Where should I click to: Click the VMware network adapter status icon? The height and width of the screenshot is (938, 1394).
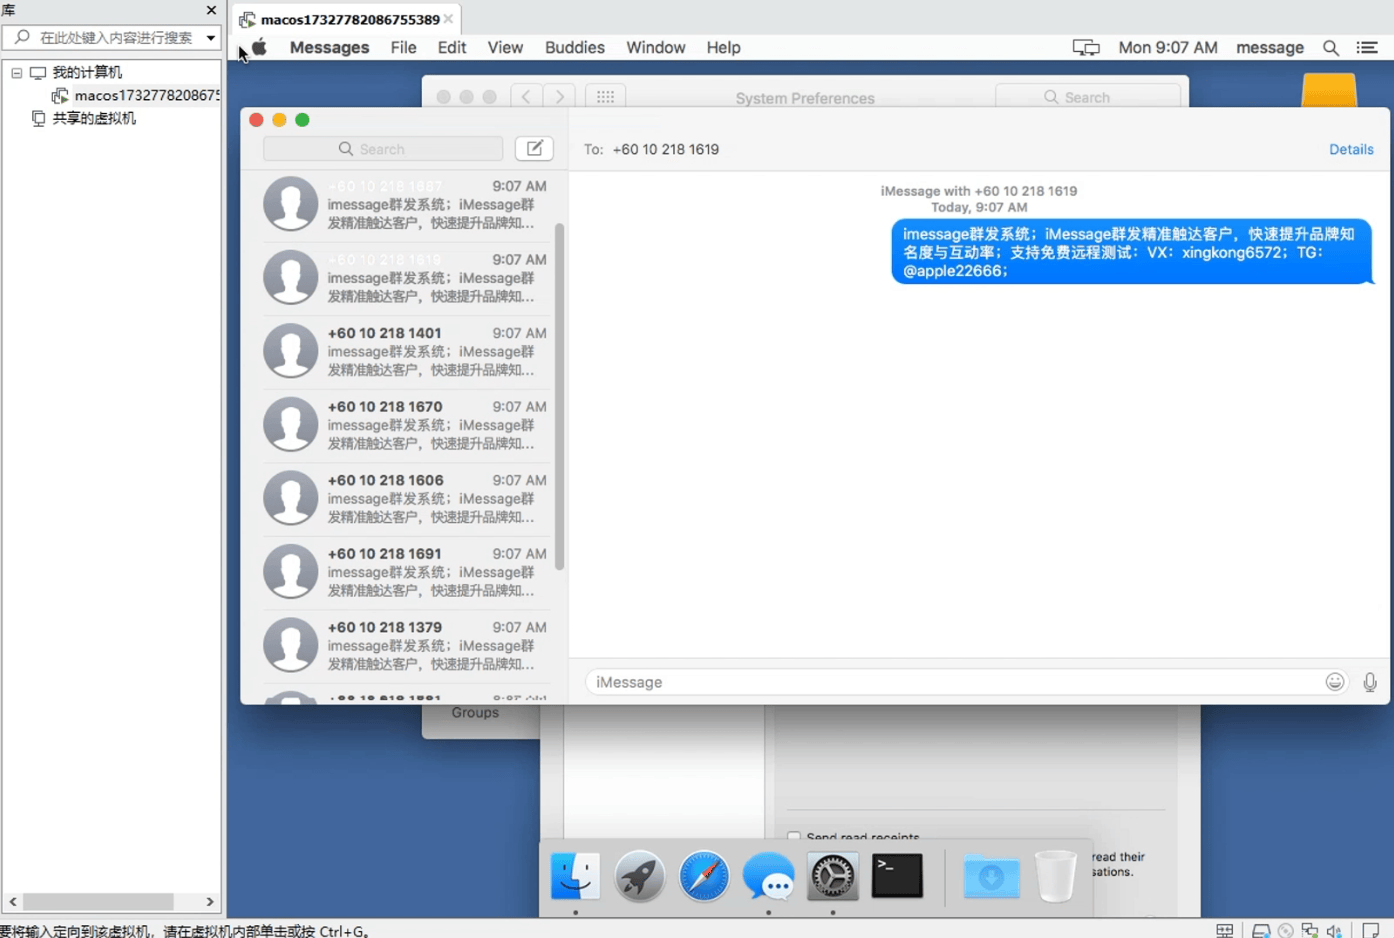point(1310,930)
